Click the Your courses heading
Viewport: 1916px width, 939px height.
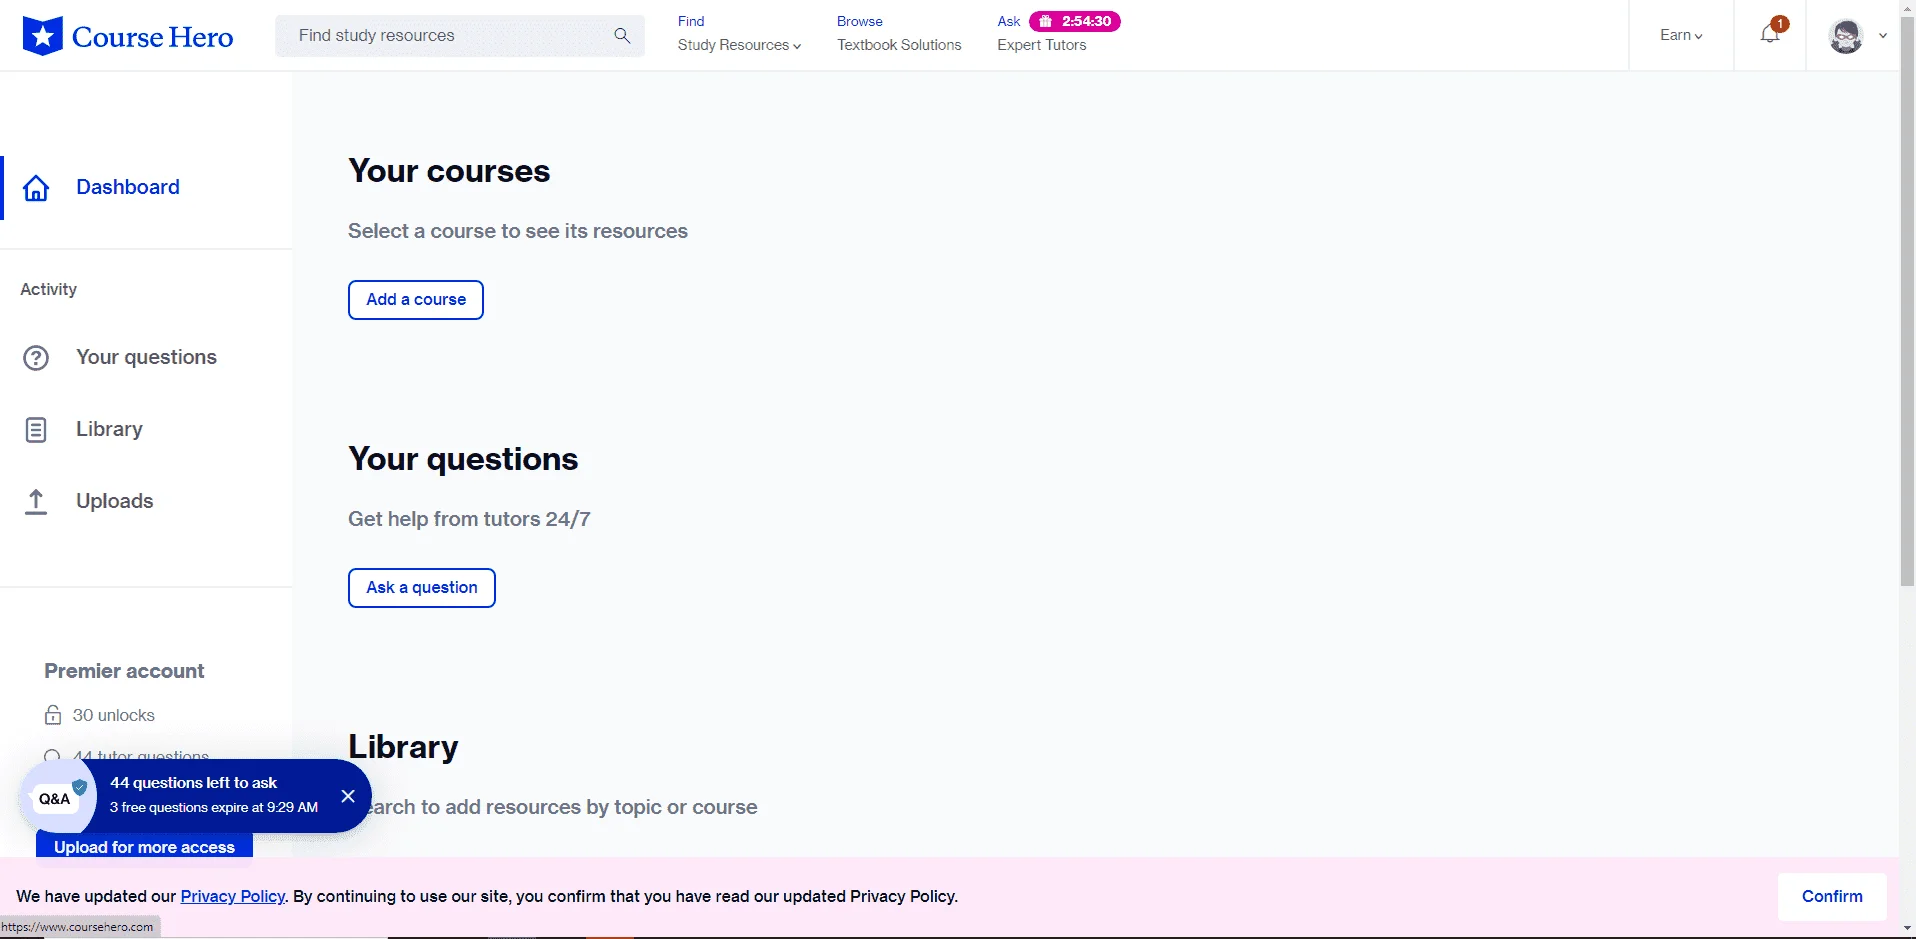449,171
